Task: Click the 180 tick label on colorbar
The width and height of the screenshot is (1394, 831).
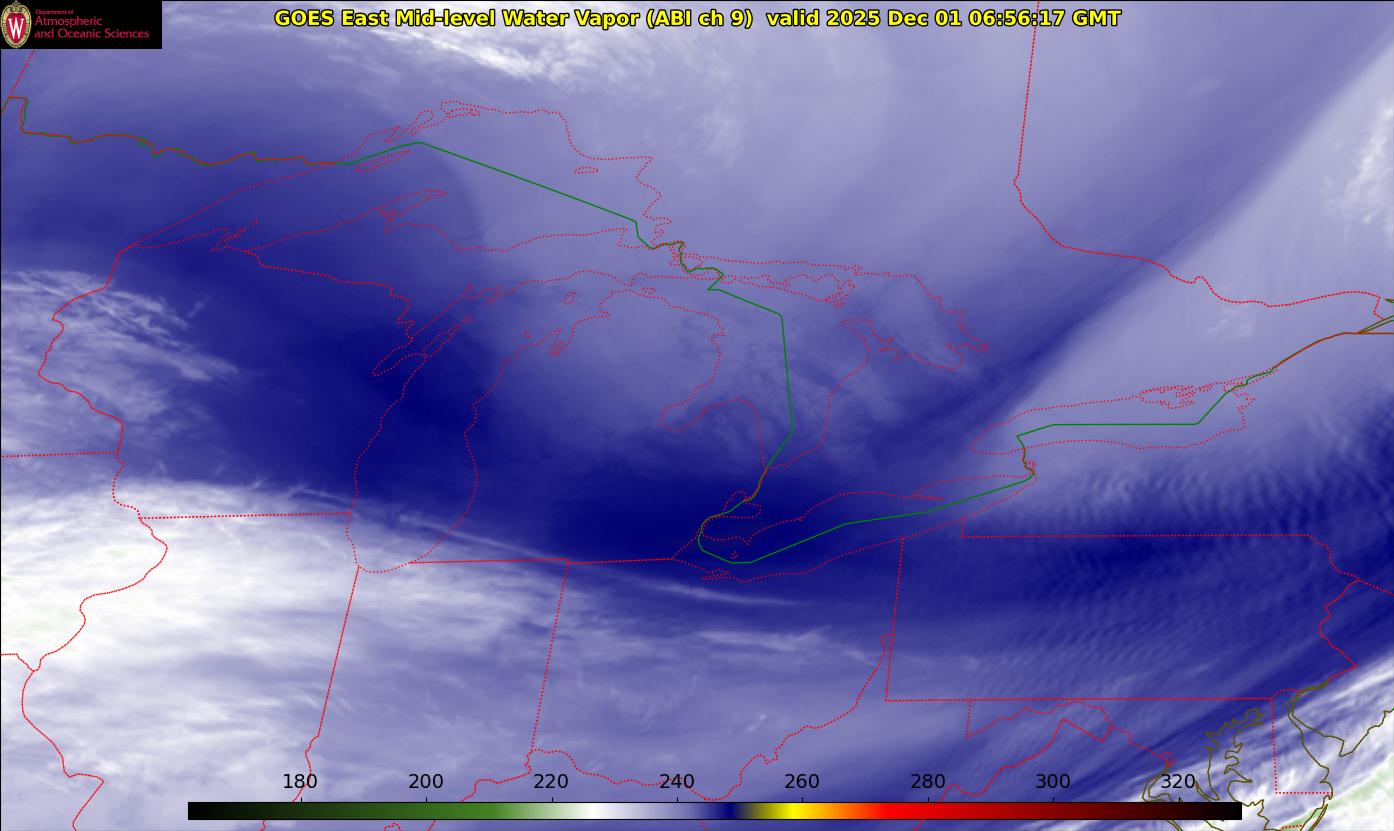Action: point(300,782)
